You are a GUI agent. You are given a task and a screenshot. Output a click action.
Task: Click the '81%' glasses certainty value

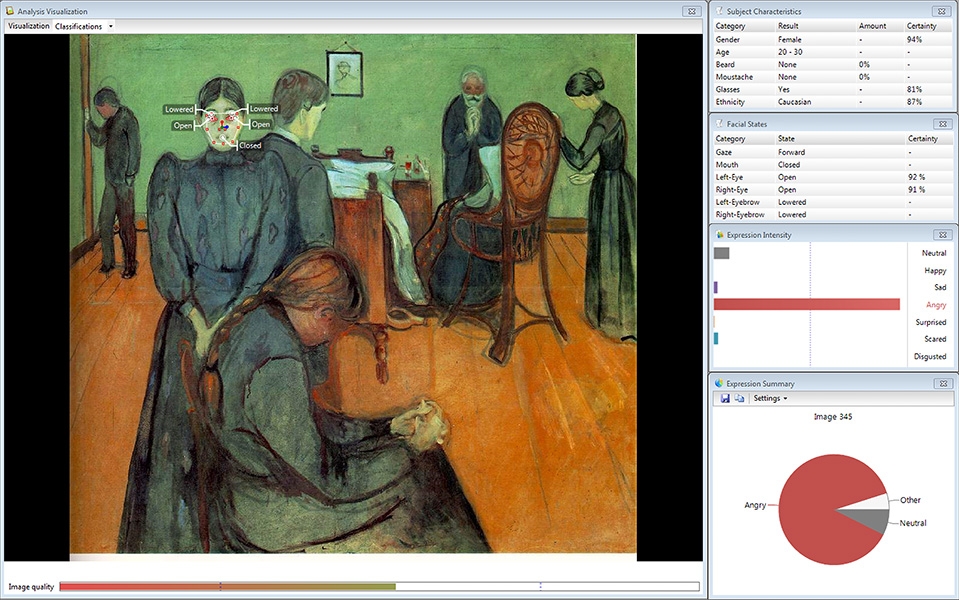pos(914,89)
